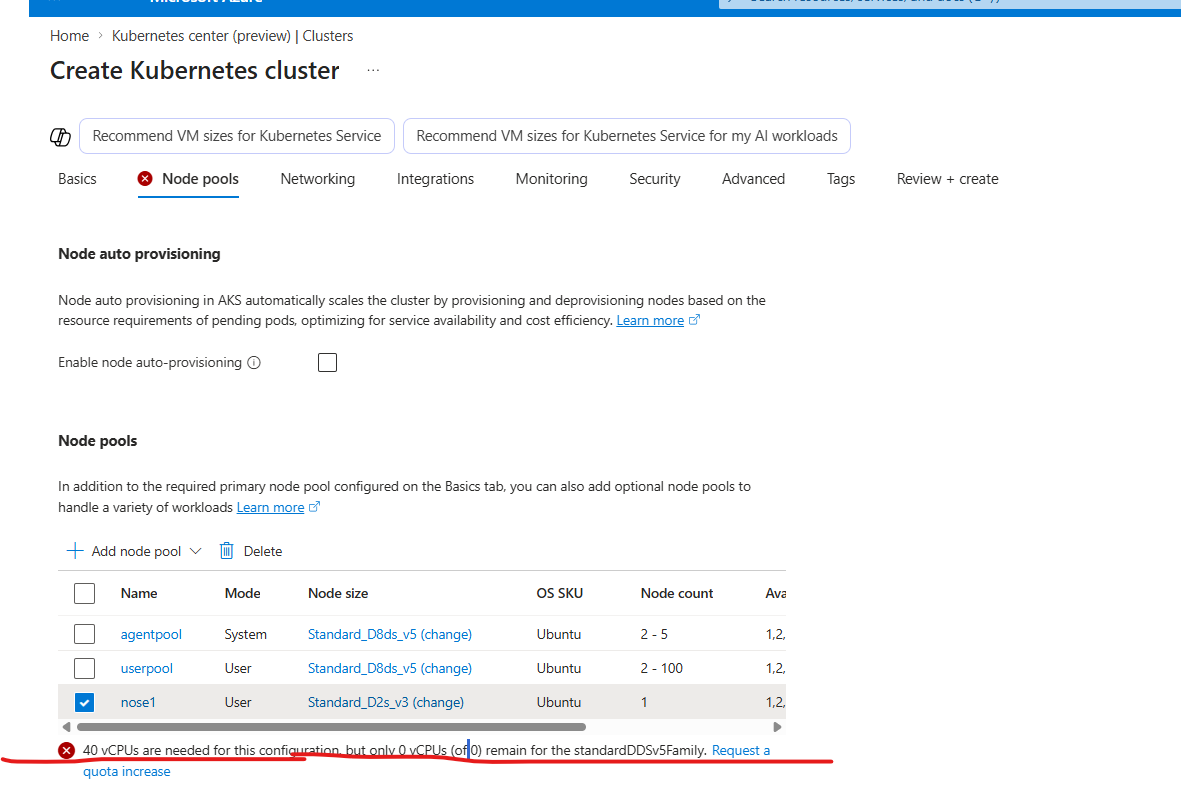Viewport: 1181px width, 802px height.
Task: Click the info icon next to Enable node auto-provisioning
Action: tap(255, 363)
